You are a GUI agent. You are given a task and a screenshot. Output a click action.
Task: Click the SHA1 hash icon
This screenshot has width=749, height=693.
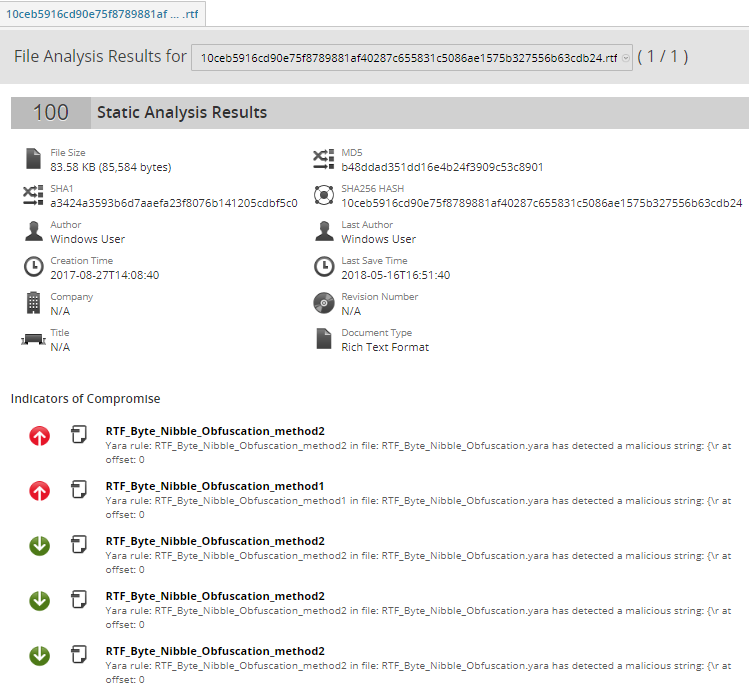click(33, 195)
